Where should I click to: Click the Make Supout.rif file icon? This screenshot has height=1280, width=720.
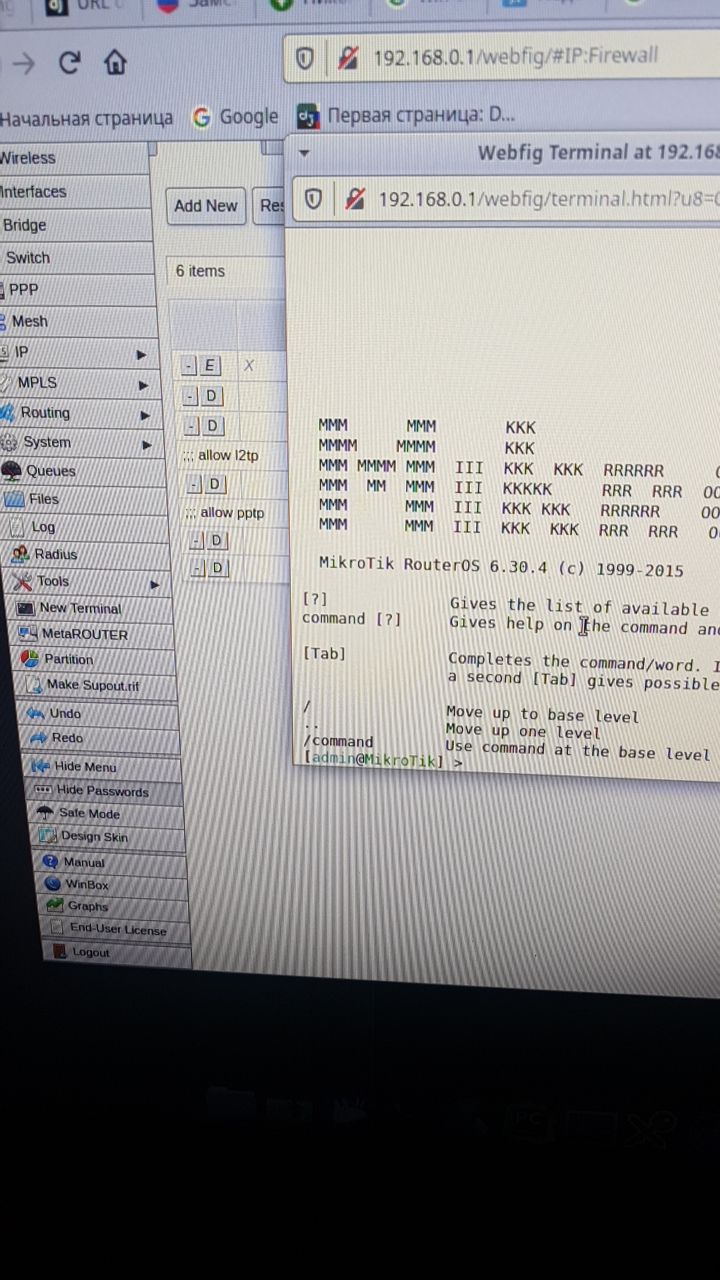[35, 685]
